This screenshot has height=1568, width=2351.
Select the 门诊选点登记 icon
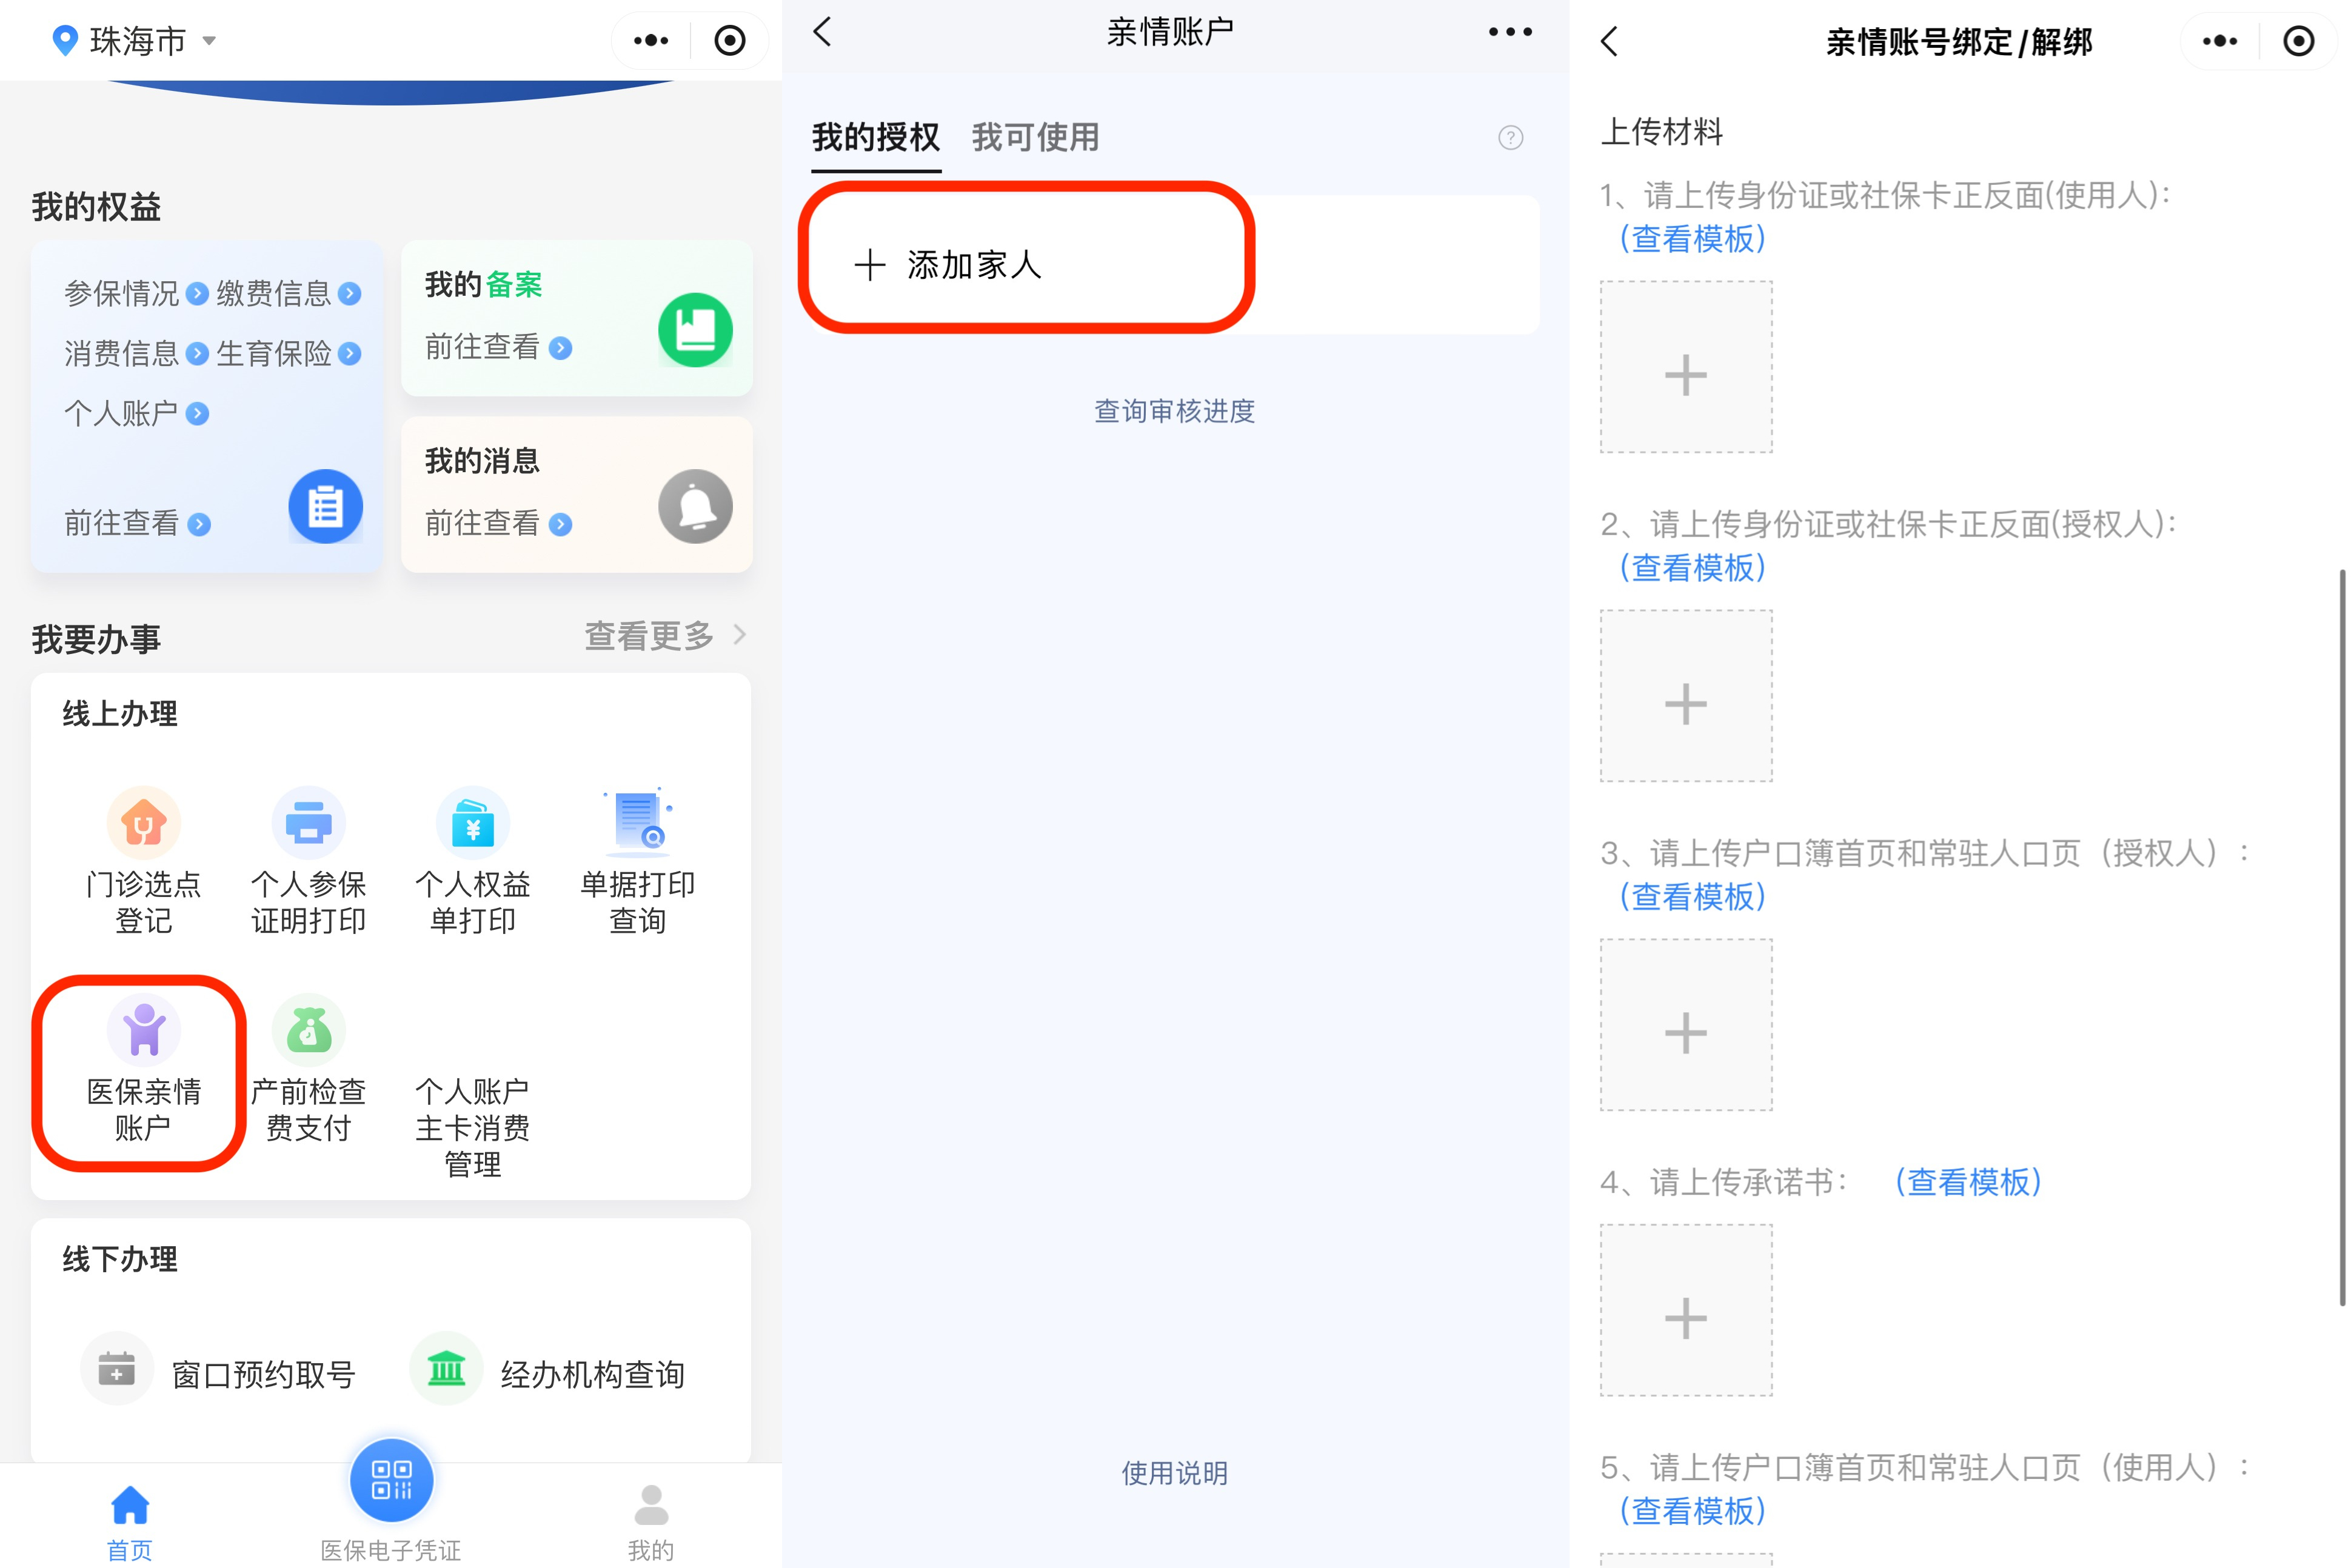click(x=143, y=822)
